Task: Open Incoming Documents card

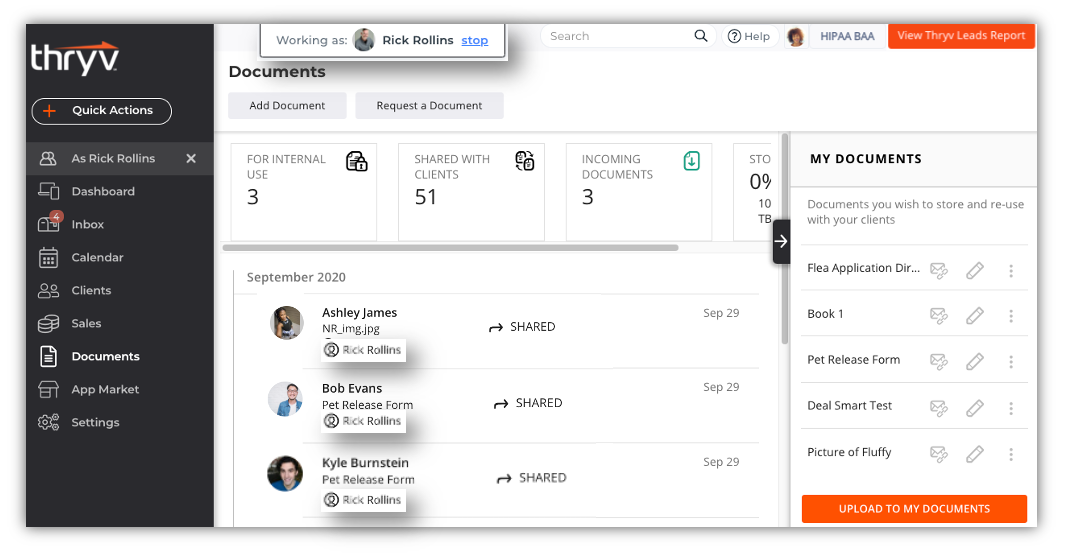Action: click(639, 192)
